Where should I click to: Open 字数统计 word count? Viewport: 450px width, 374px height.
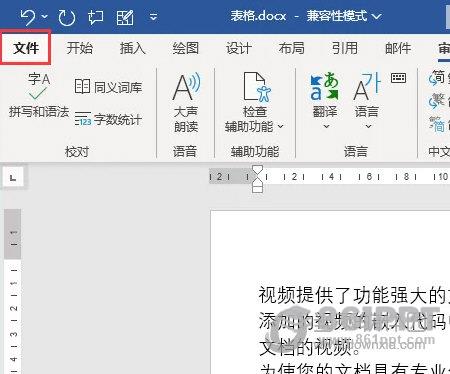point(109,119)
